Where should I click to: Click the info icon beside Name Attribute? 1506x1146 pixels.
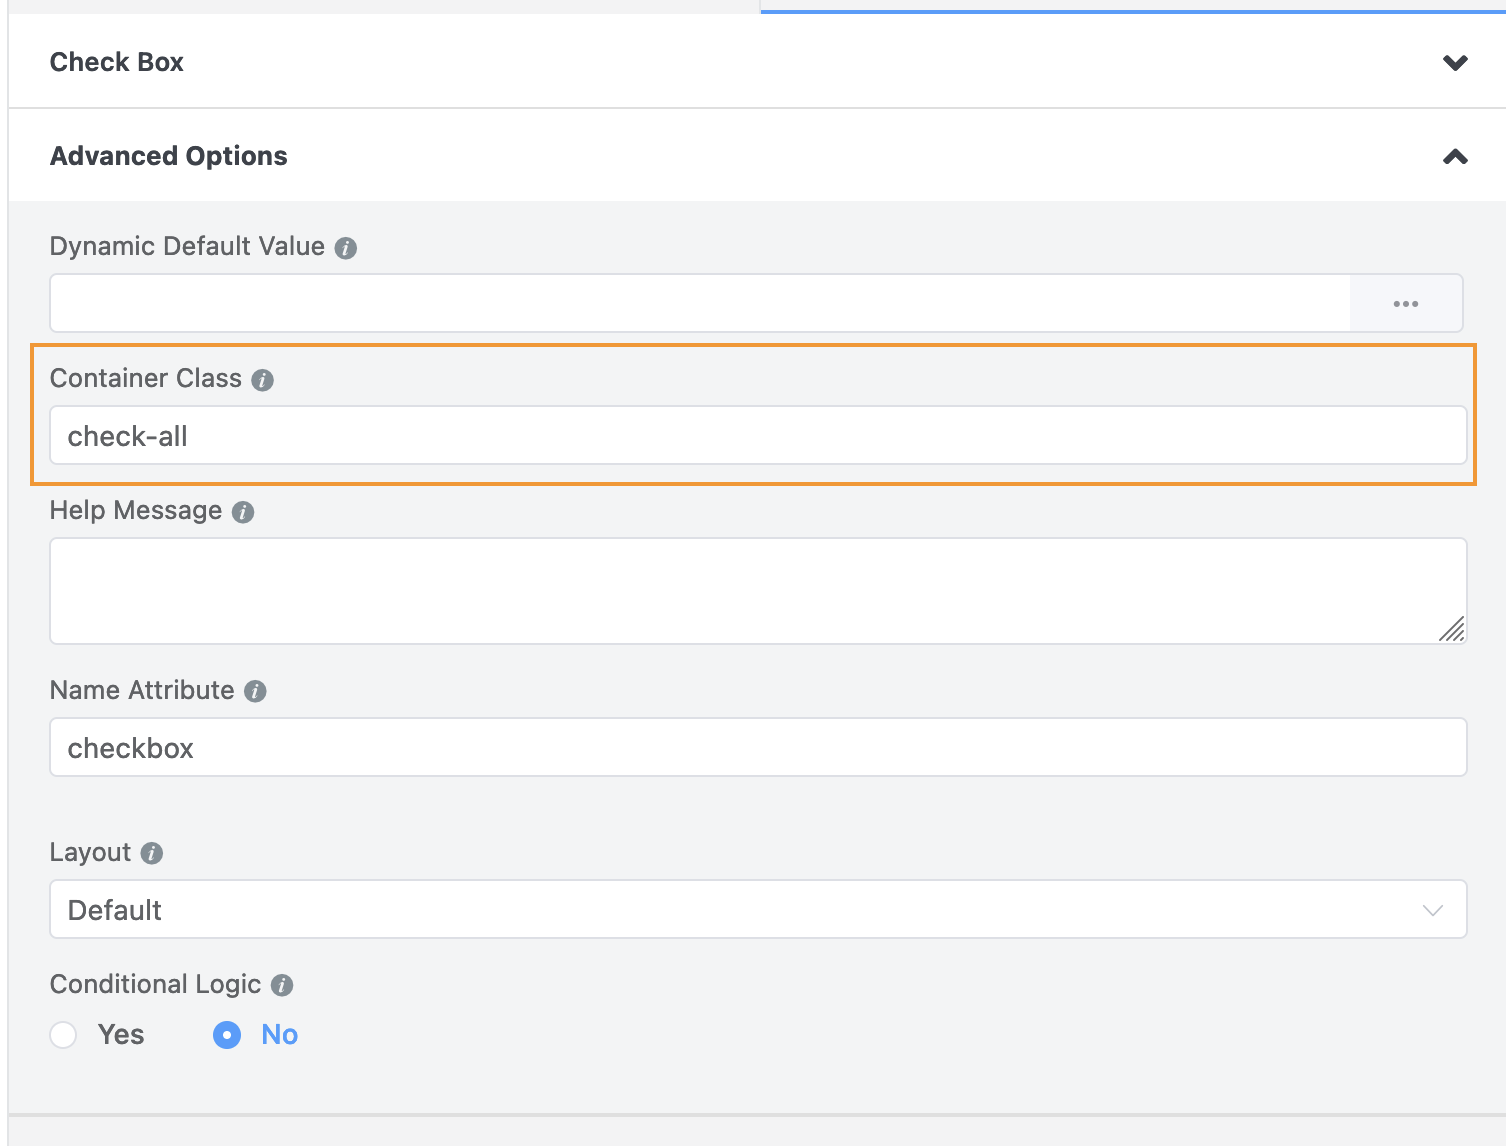click(x=255, y=691)
